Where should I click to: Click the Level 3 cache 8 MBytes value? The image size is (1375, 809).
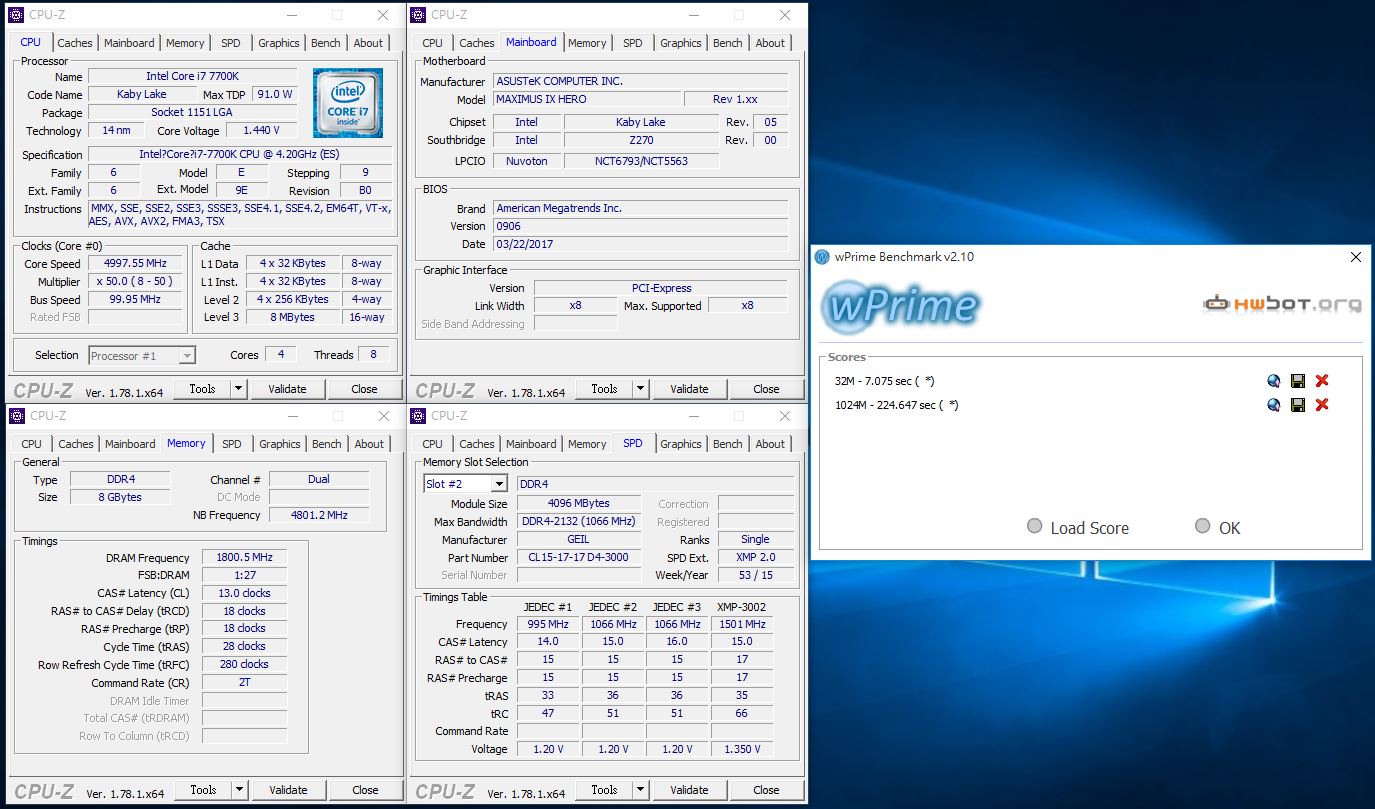[294, 317]
